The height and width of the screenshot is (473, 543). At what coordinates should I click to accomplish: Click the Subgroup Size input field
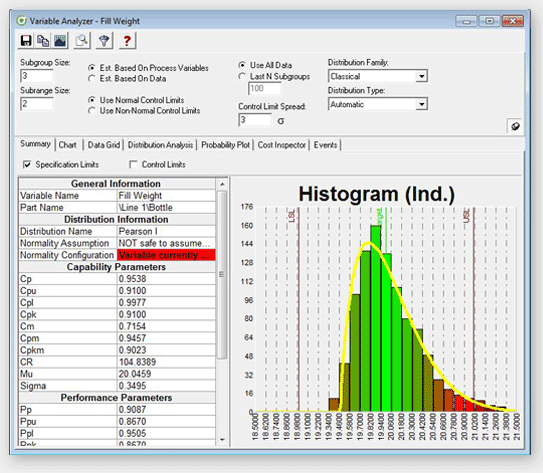(37, 76)
